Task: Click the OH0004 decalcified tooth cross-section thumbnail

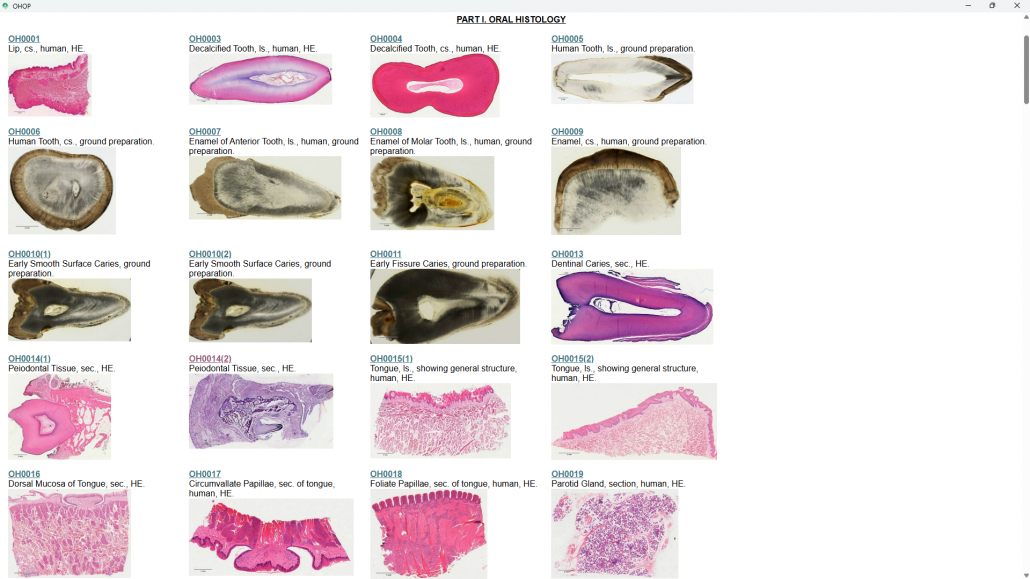Action: 435,85
